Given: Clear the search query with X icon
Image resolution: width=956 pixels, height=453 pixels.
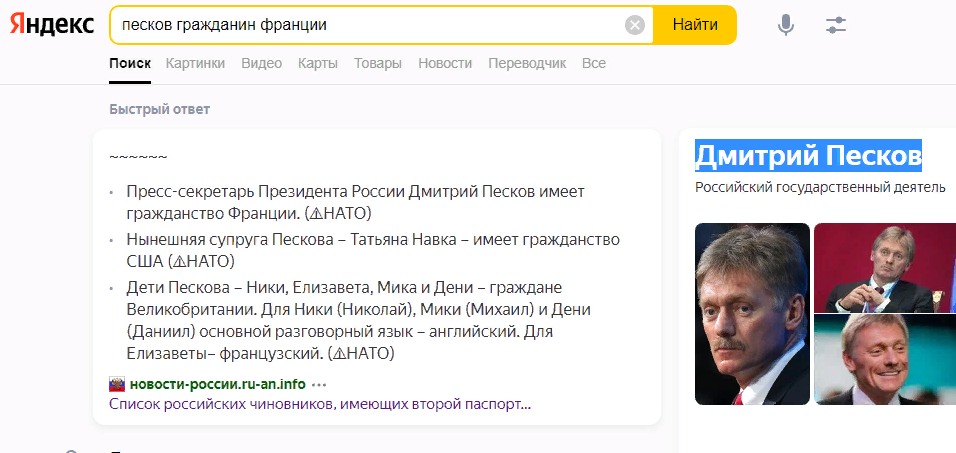Looking at the screenshot, I should (x=635, y=25).
